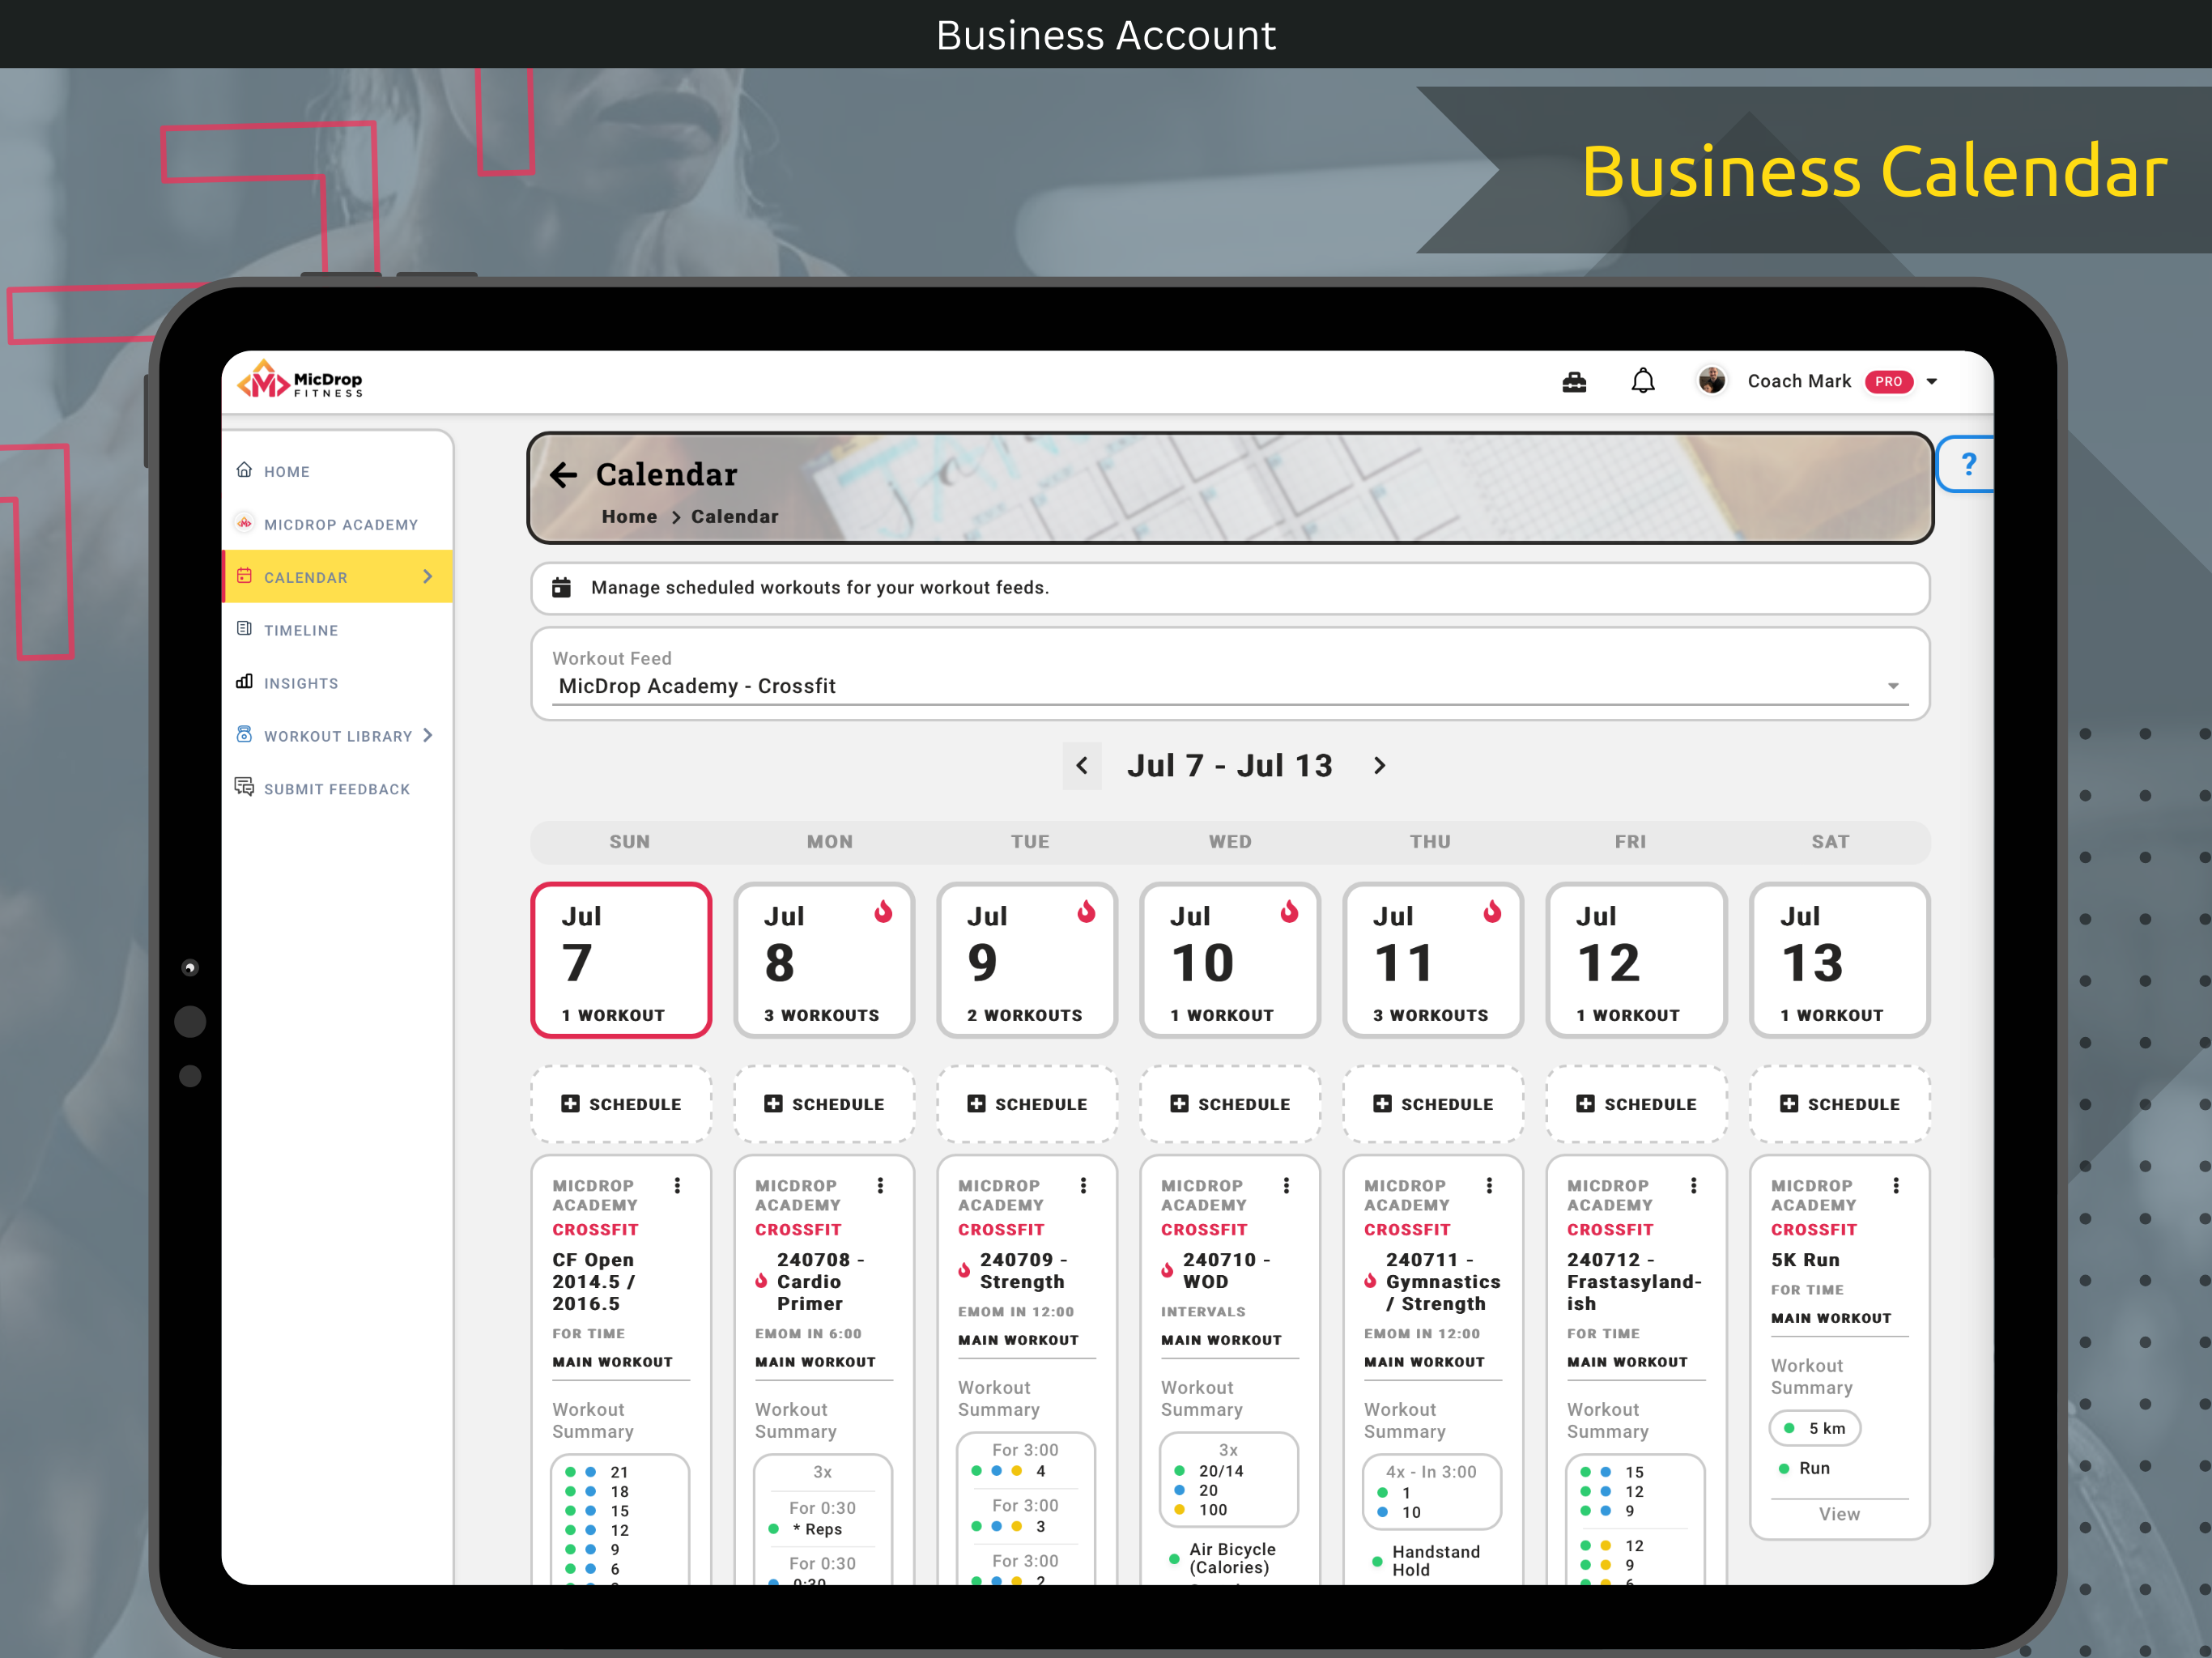Select the Jul 12 day card

click(1636, 960)
